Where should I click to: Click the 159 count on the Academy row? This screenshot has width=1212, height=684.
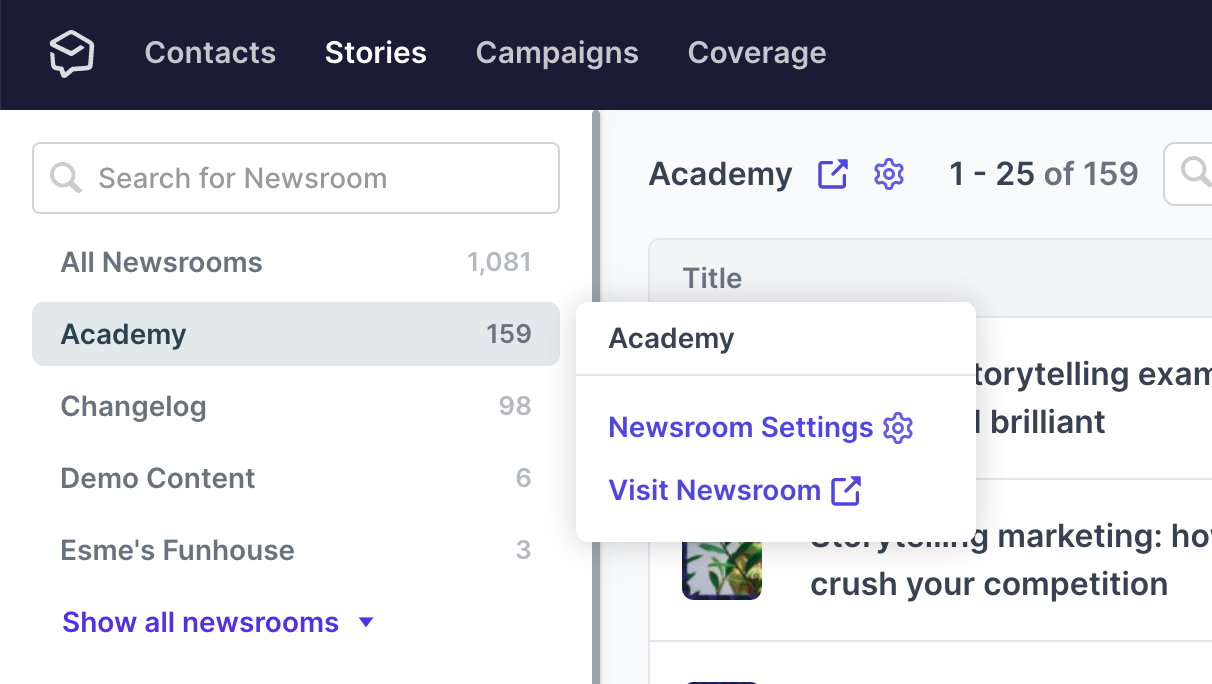[509, 334]
